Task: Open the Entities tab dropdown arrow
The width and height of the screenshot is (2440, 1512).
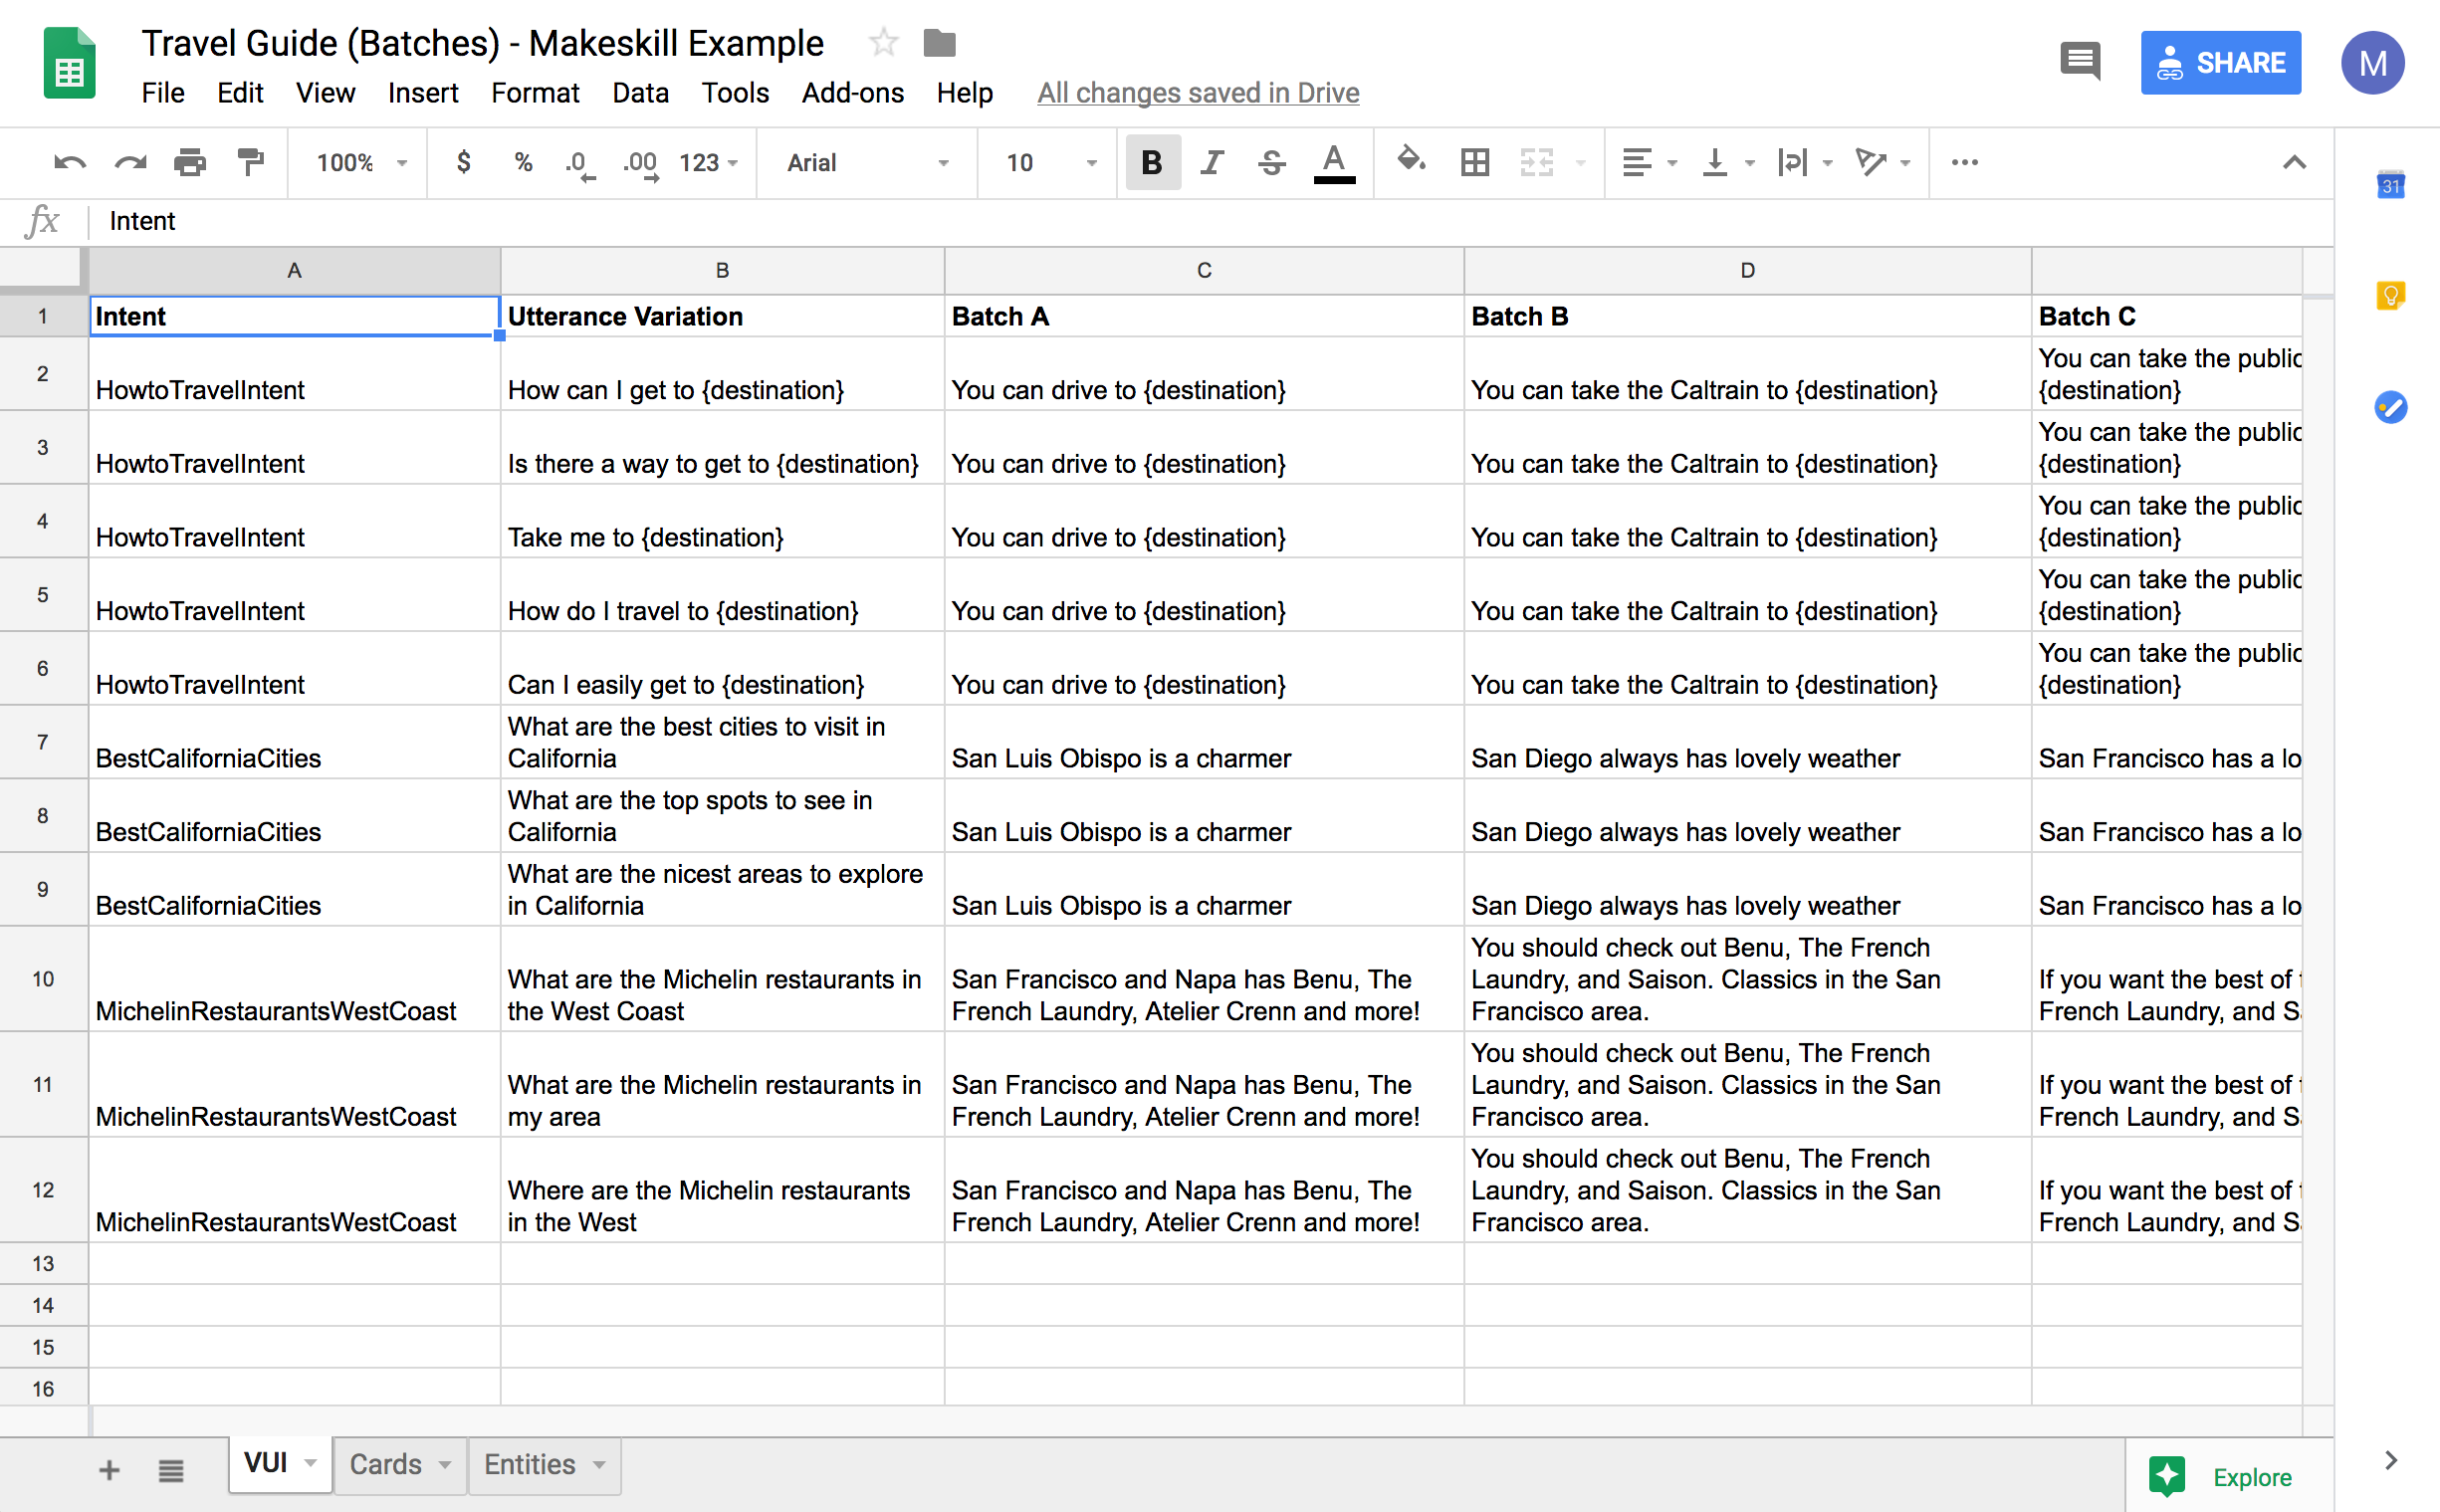Action: pyautogui.click(x=599, y=1465)
